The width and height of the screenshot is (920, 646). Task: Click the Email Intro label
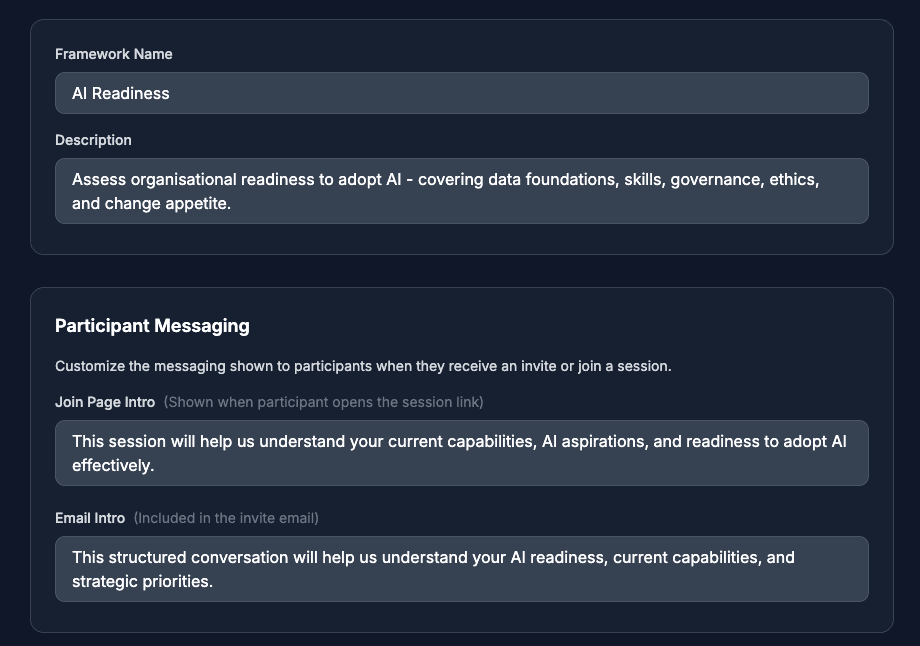[90, 518]
